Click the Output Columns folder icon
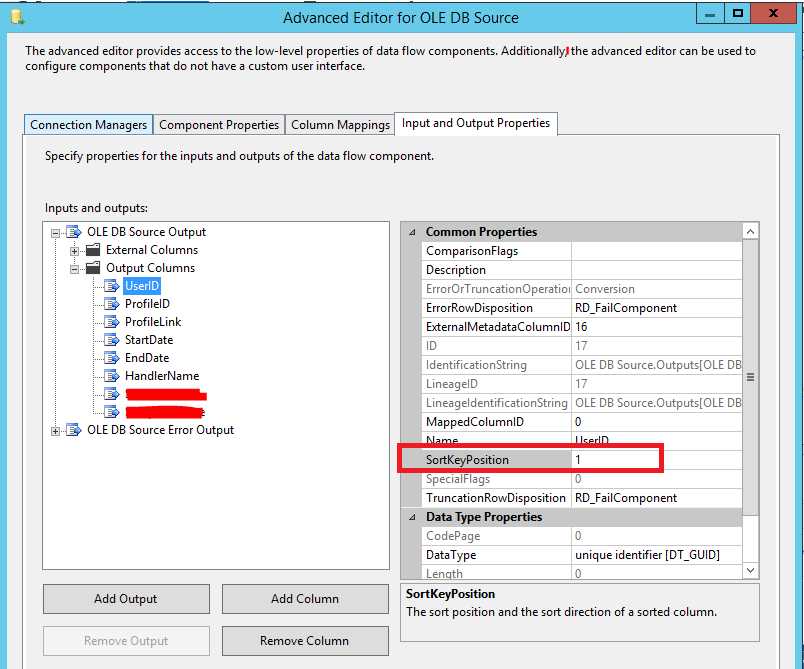This screenshot has height=669, width=804. 93,268
